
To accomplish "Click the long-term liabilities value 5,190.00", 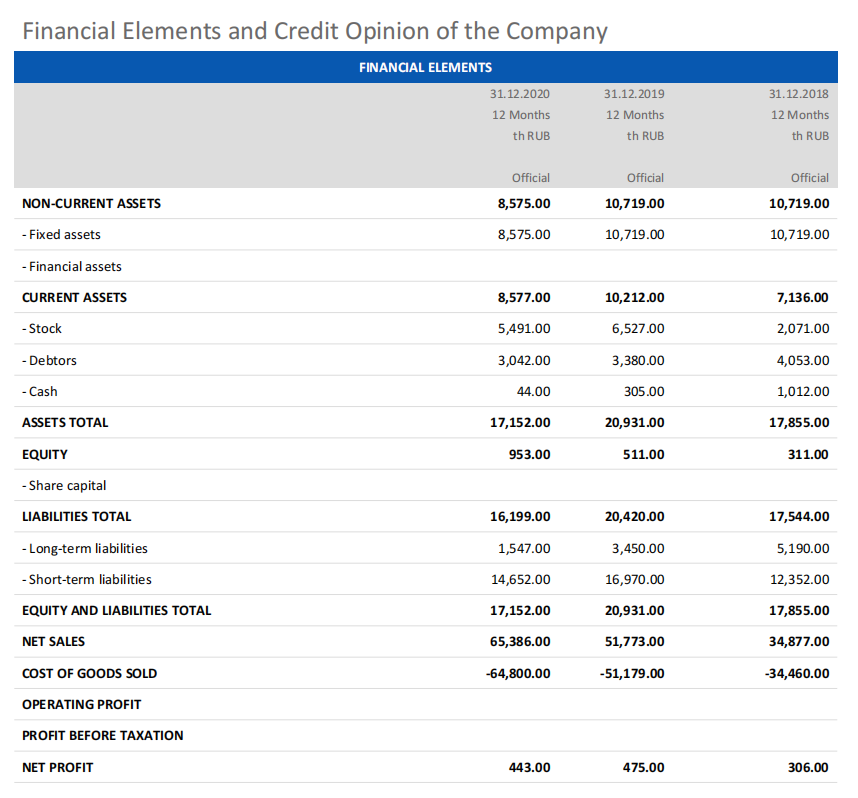I will point(803,549).
